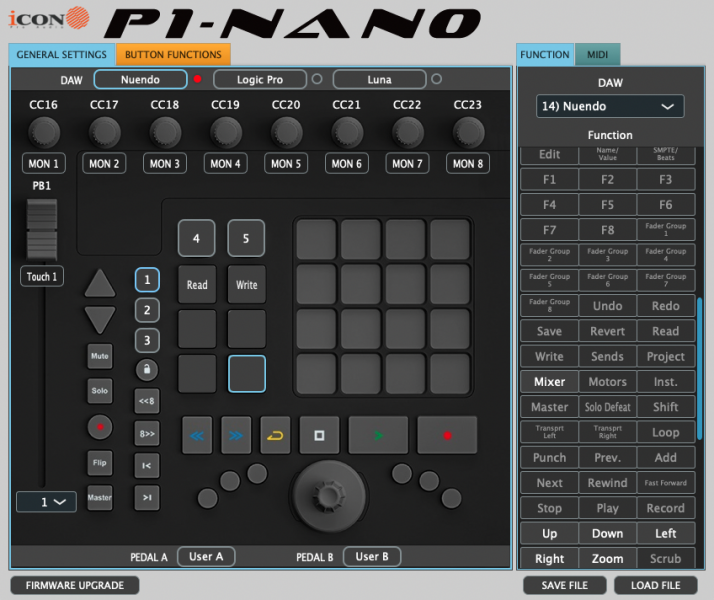Click the layer 4 button
Screen dimensions: 714x600
point(196,238)
